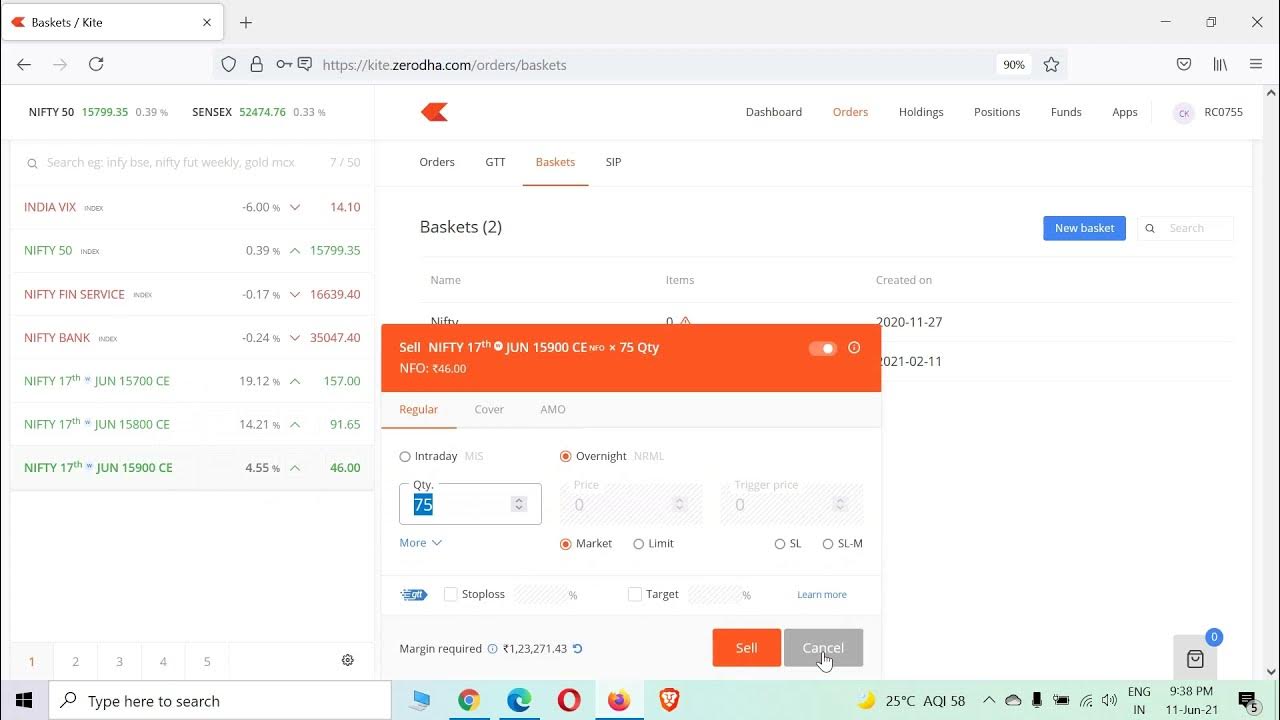Click the marketwatch search magnifier icon
The image size is (1280, 720).
click(32, 163)
